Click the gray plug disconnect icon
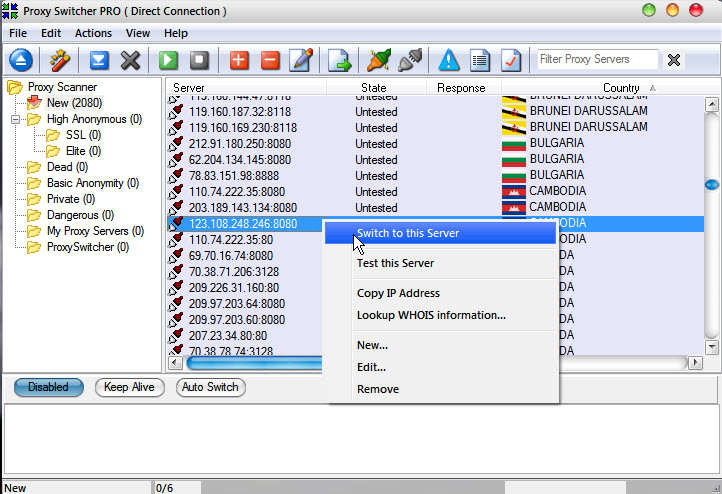The image size is (722, 494). point(410,60)
